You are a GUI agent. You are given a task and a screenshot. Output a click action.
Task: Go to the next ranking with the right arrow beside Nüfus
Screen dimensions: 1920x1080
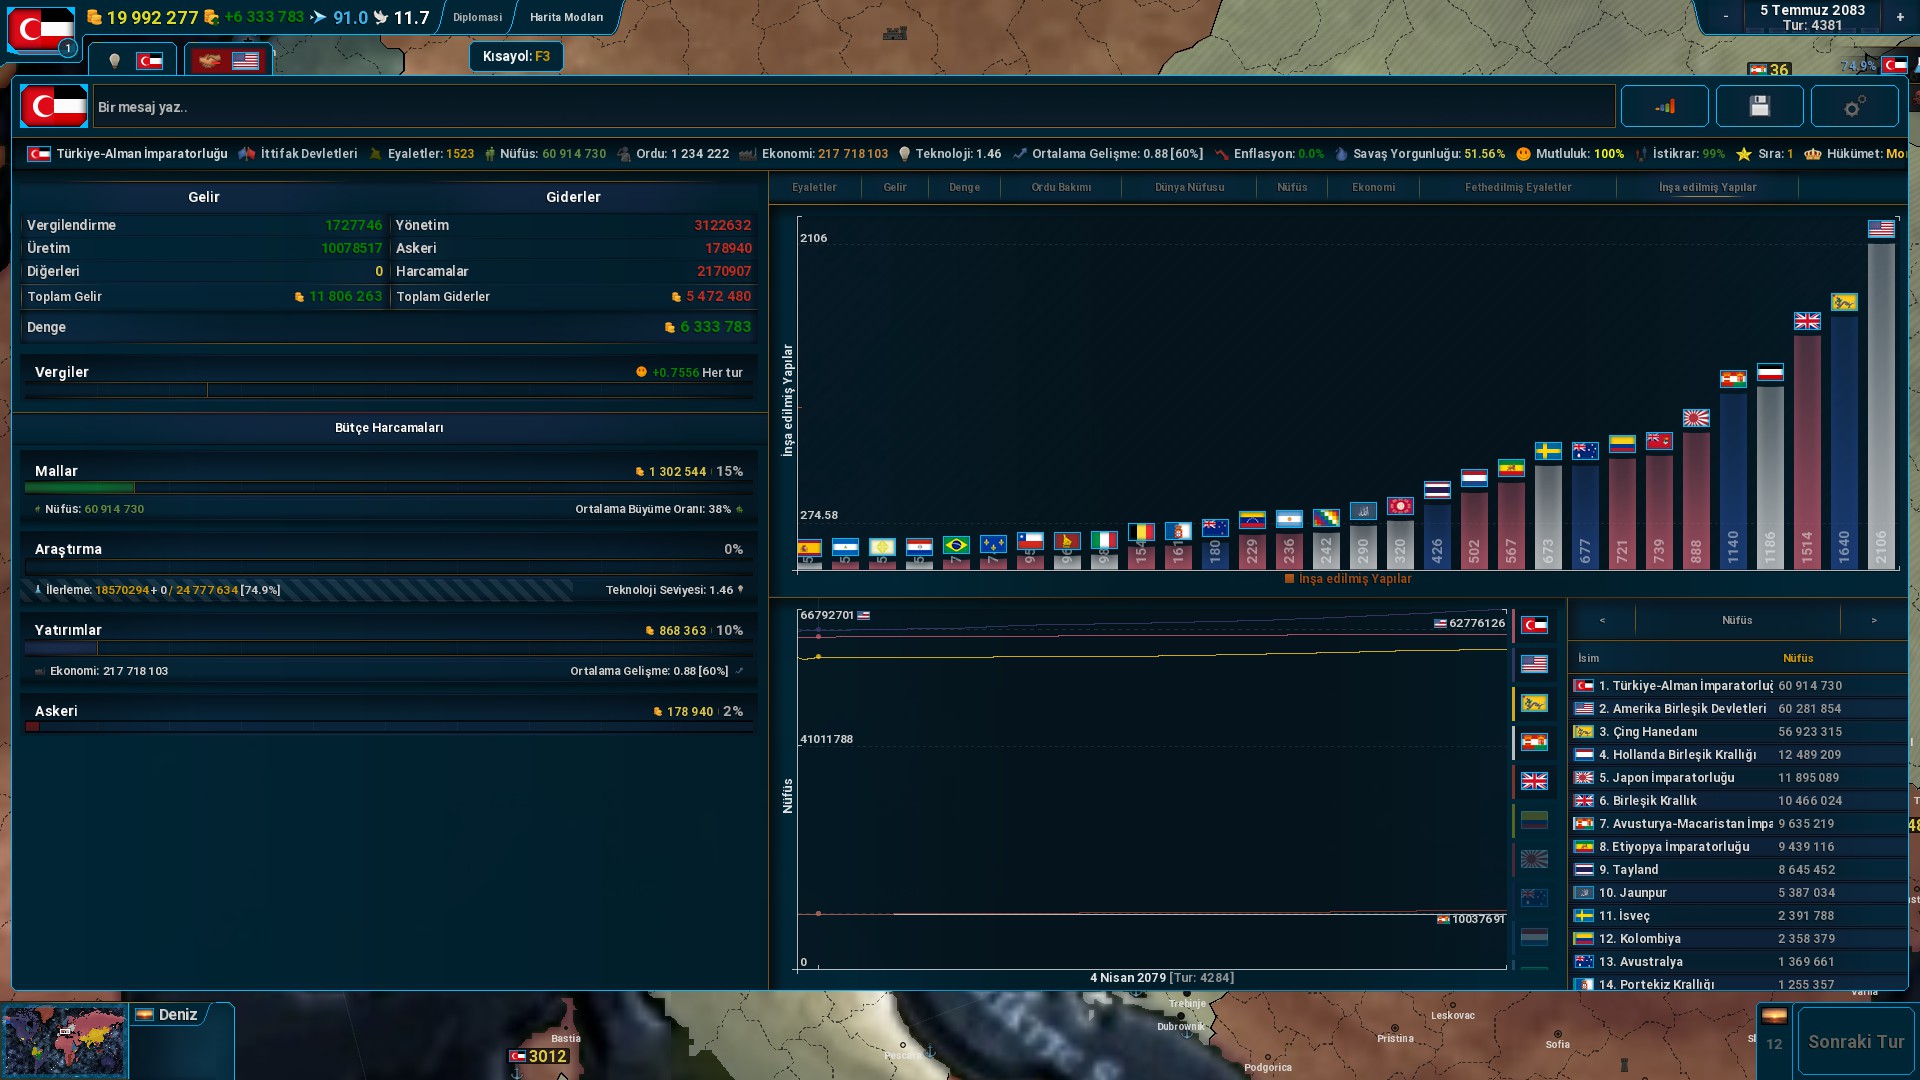point(1873,620)
